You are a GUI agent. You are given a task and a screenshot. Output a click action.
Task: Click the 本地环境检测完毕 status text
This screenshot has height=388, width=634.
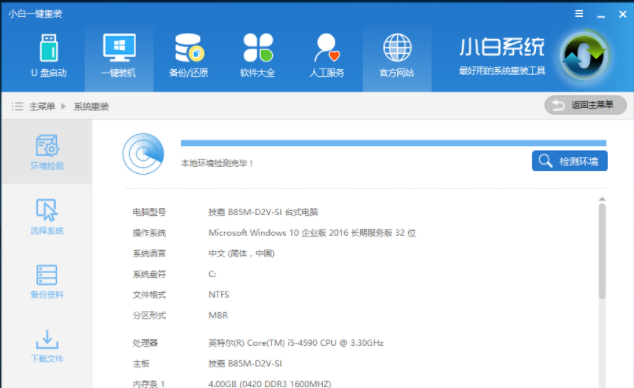(x=217, y=163)
